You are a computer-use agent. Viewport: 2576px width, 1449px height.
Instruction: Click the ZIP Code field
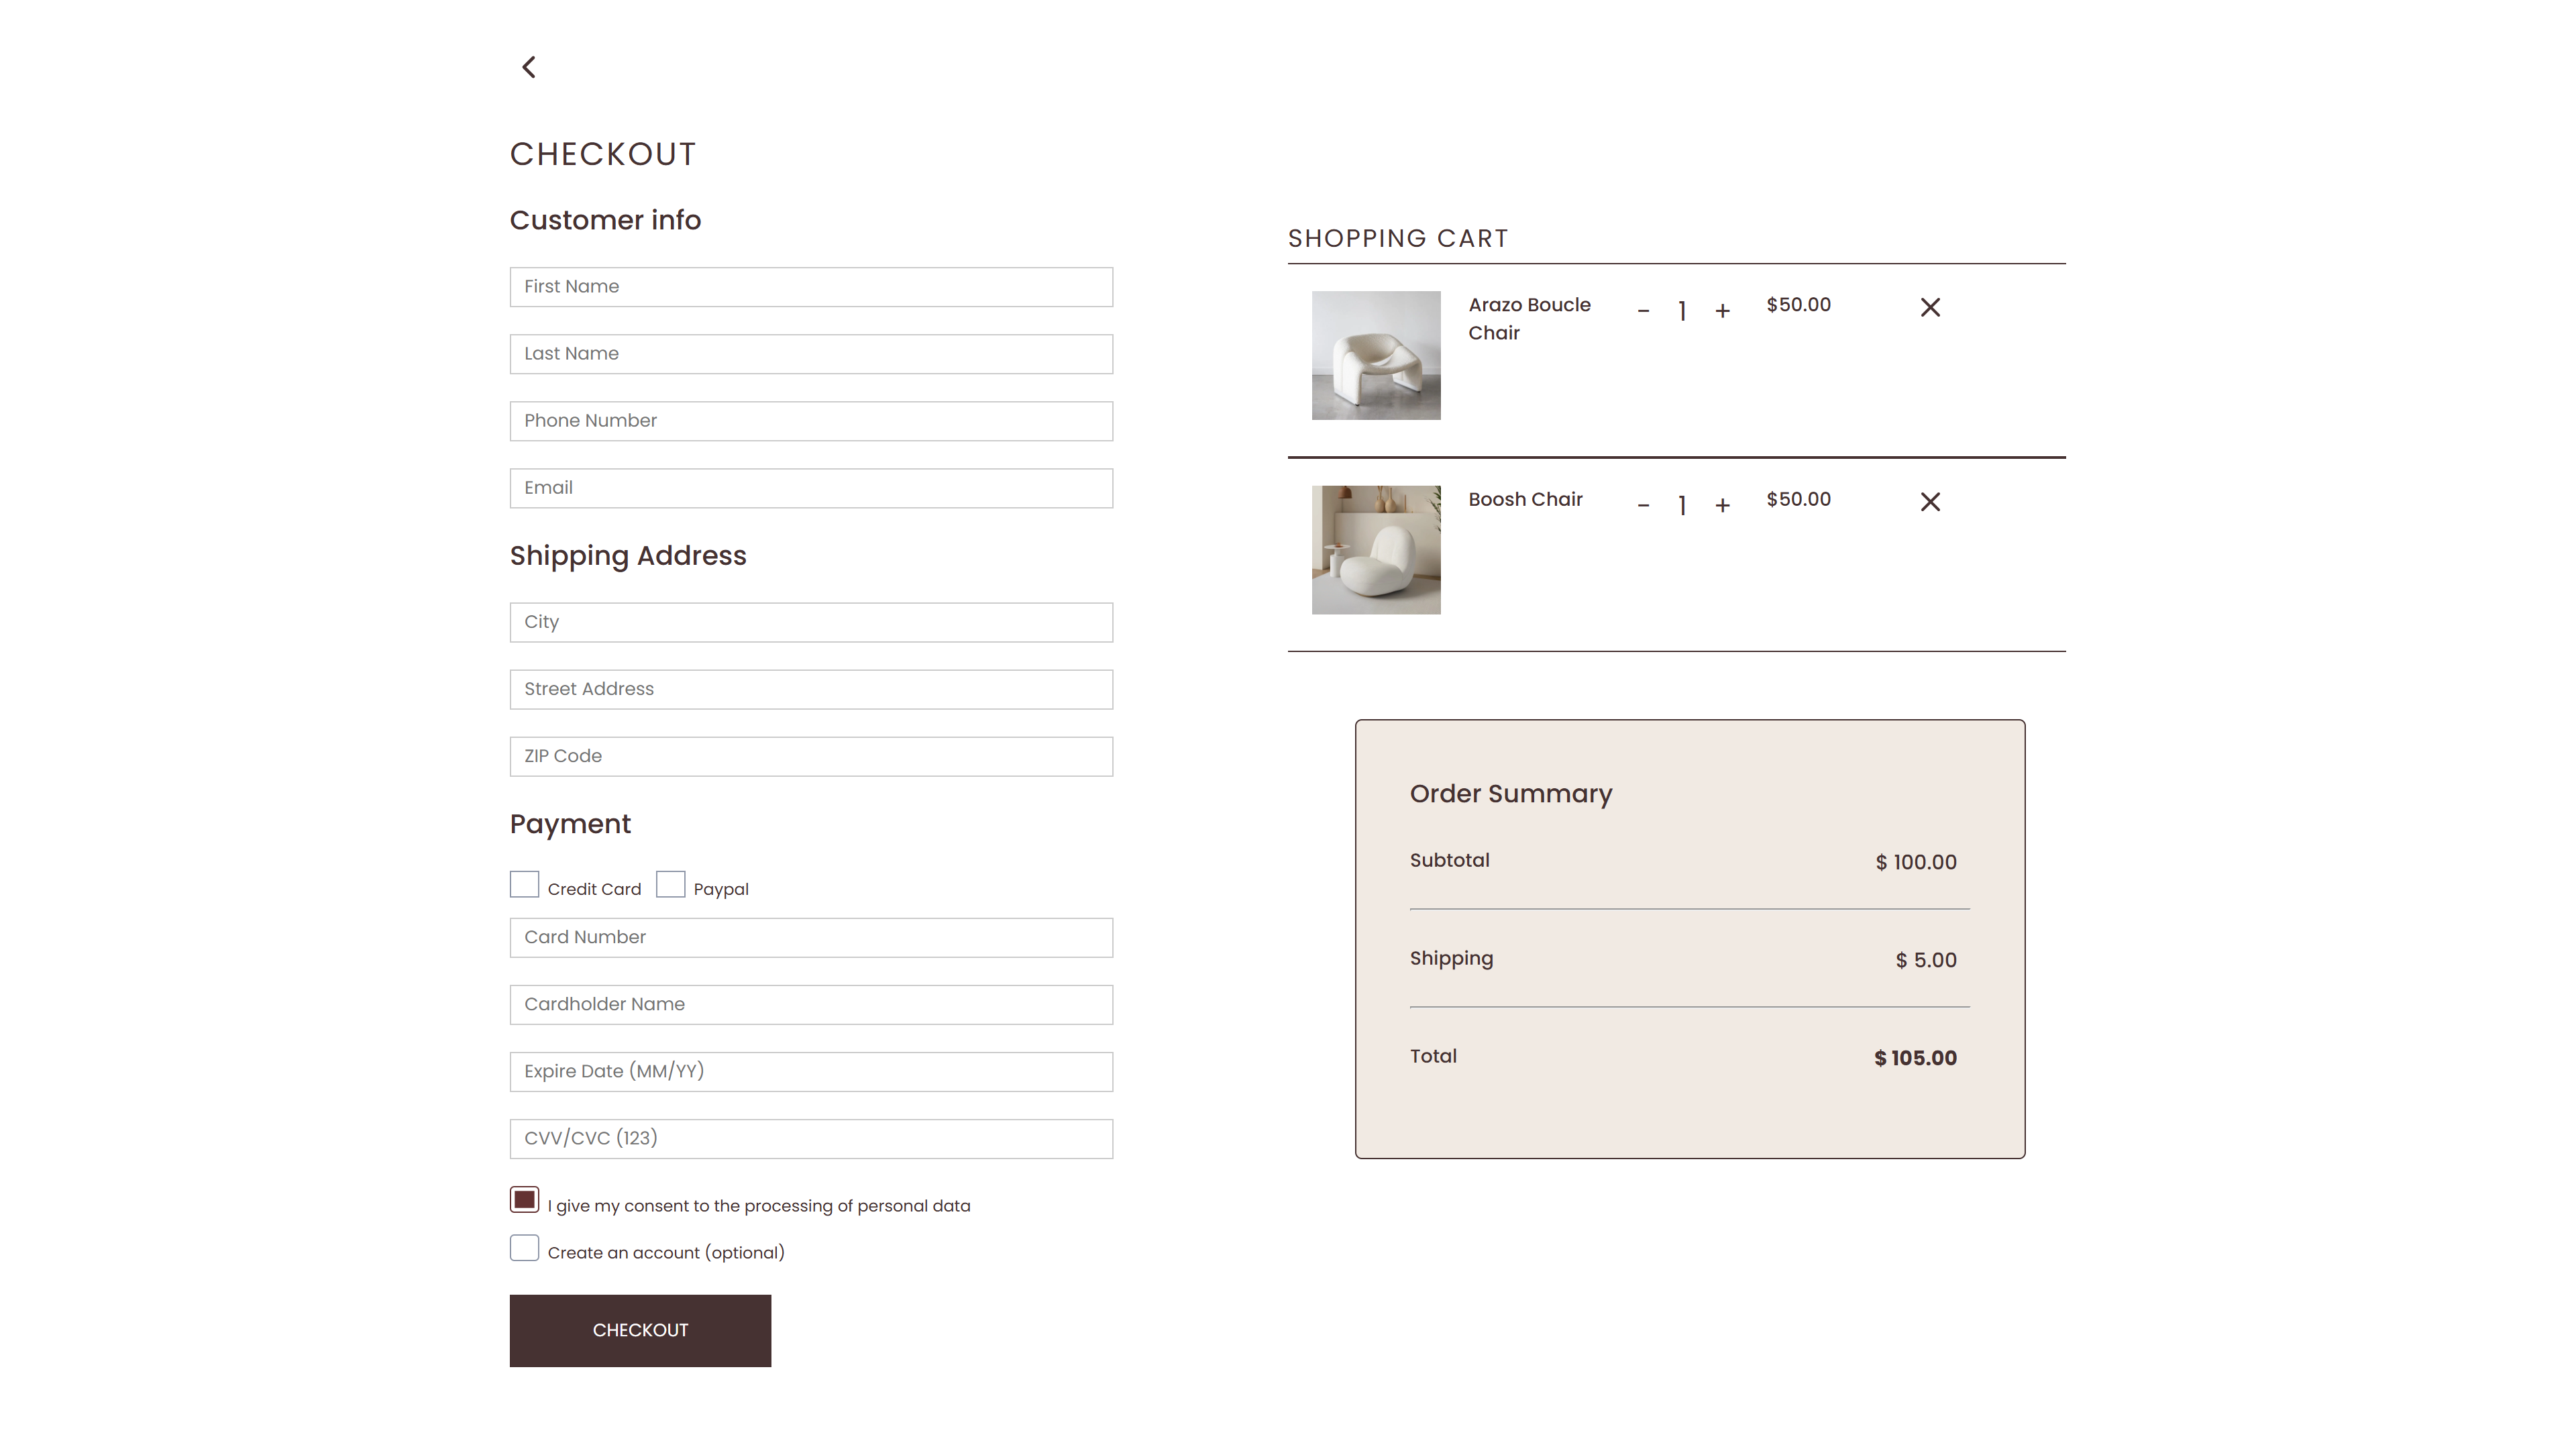click(x=811, y=756)
